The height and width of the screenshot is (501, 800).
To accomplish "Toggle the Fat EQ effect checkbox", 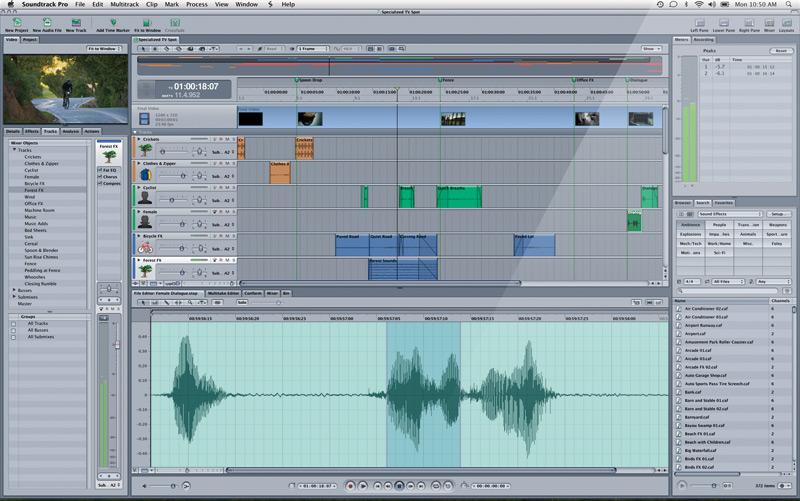I will coord(100,170).
